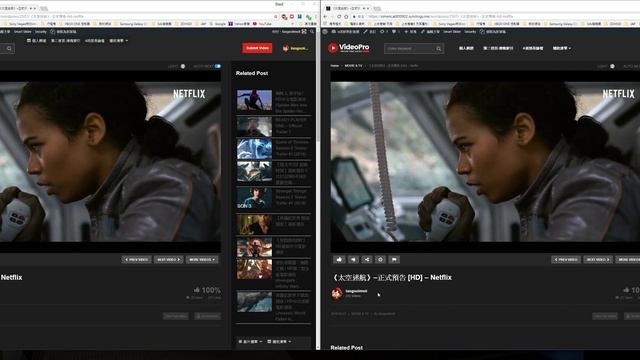
Task: Click the uploader avatar below the video title
Action: pos(337,293)
